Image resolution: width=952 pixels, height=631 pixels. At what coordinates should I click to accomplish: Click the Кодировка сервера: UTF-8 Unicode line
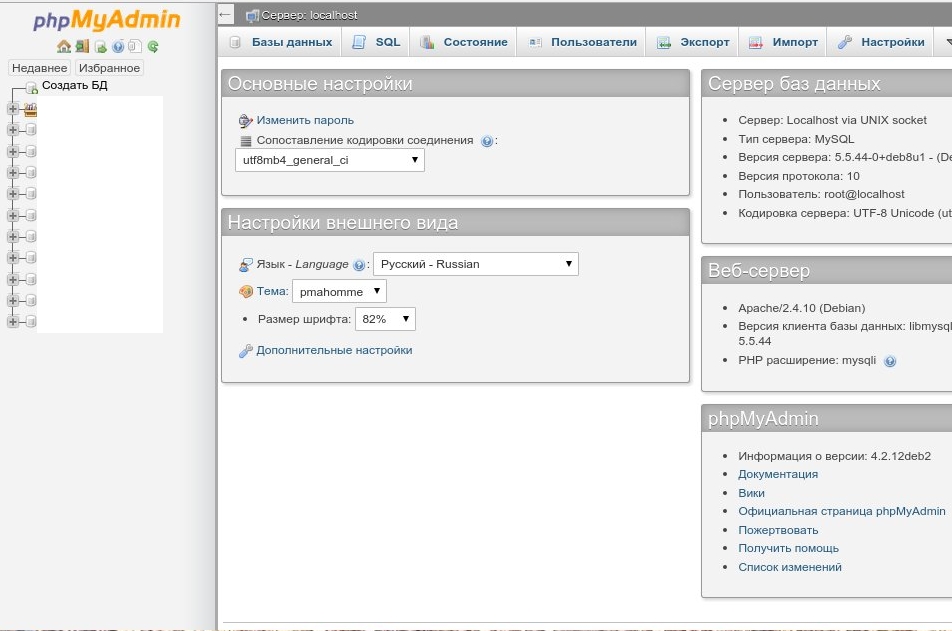pyautogui.click(x=845, y=213)
